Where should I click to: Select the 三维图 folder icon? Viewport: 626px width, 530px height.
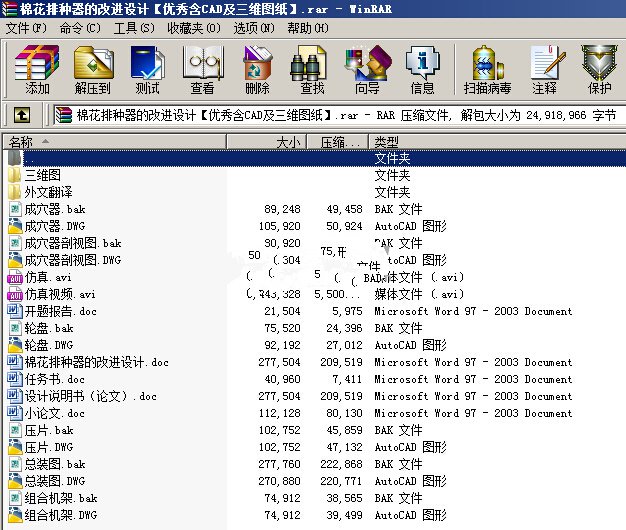pos(14,175)
